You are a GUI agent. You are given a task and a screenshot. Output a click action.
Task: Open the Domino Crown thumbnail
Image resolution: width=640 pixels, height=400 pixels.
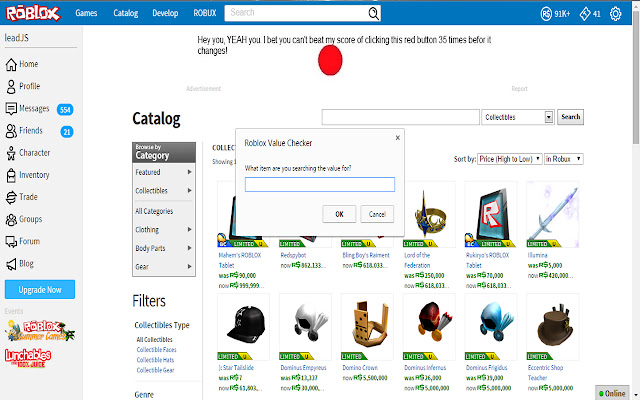point(367,327)
